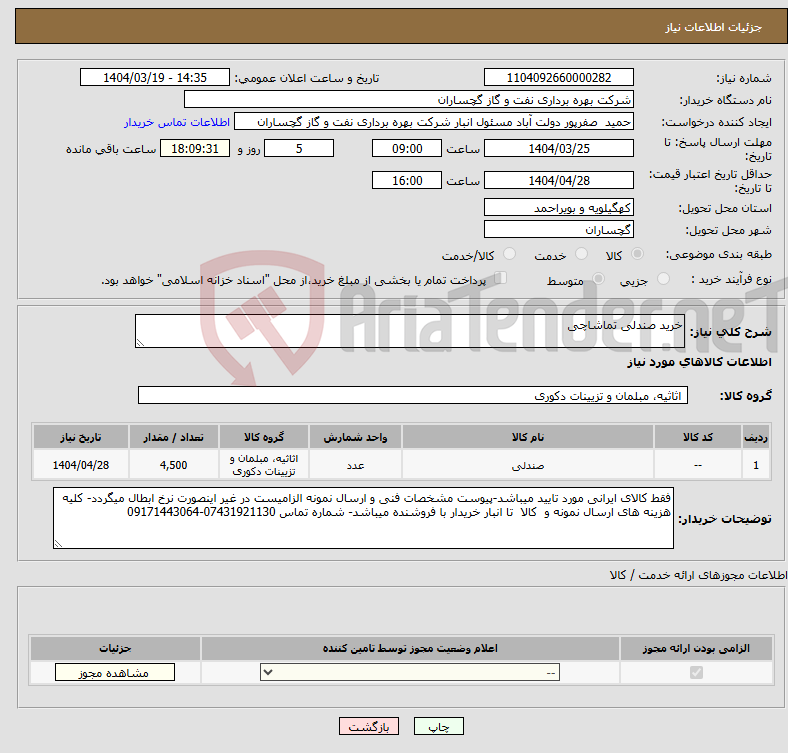Image resolution: width=788 pixels, height=753 pixels.
Task: Click the buyer notes textarea resize handle
Action: (x=58, y=543)
